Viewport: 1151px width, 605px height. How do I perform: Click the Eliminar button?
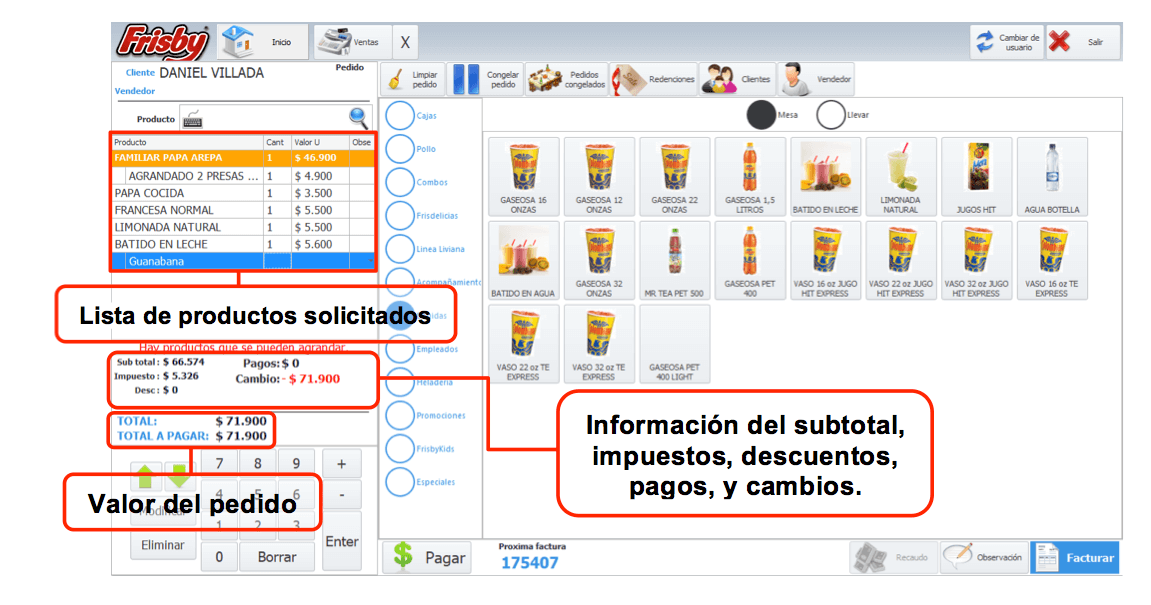pos(162,546)
